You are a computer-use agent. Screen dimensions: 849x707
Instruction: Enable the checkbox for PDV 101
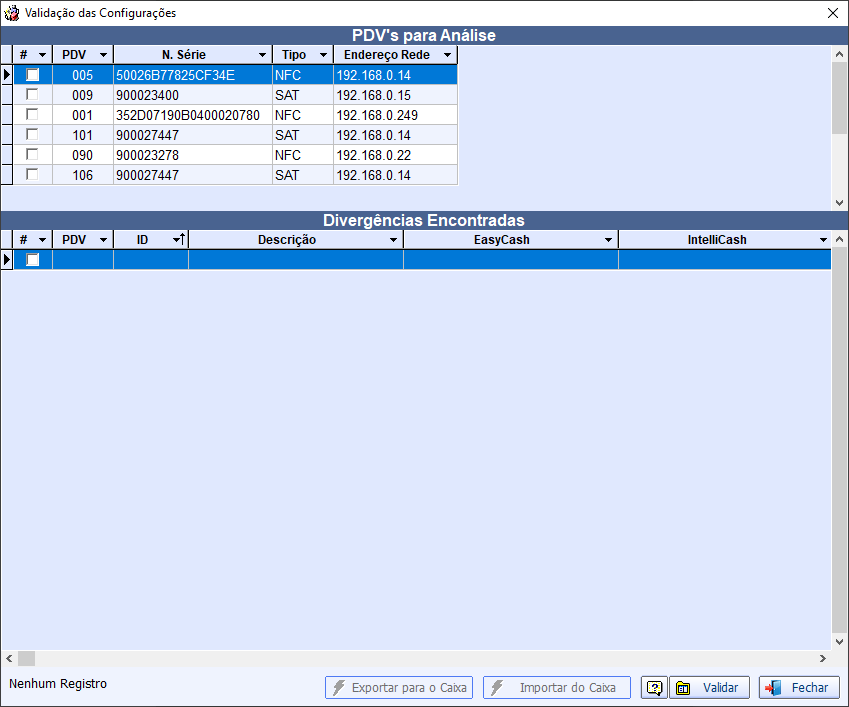point(33,135)
